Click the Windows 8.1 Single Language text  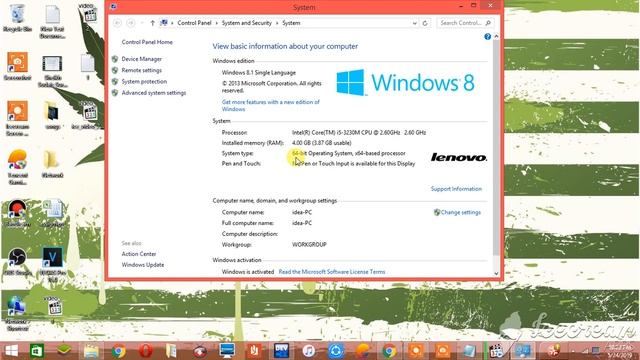(259, 73)
